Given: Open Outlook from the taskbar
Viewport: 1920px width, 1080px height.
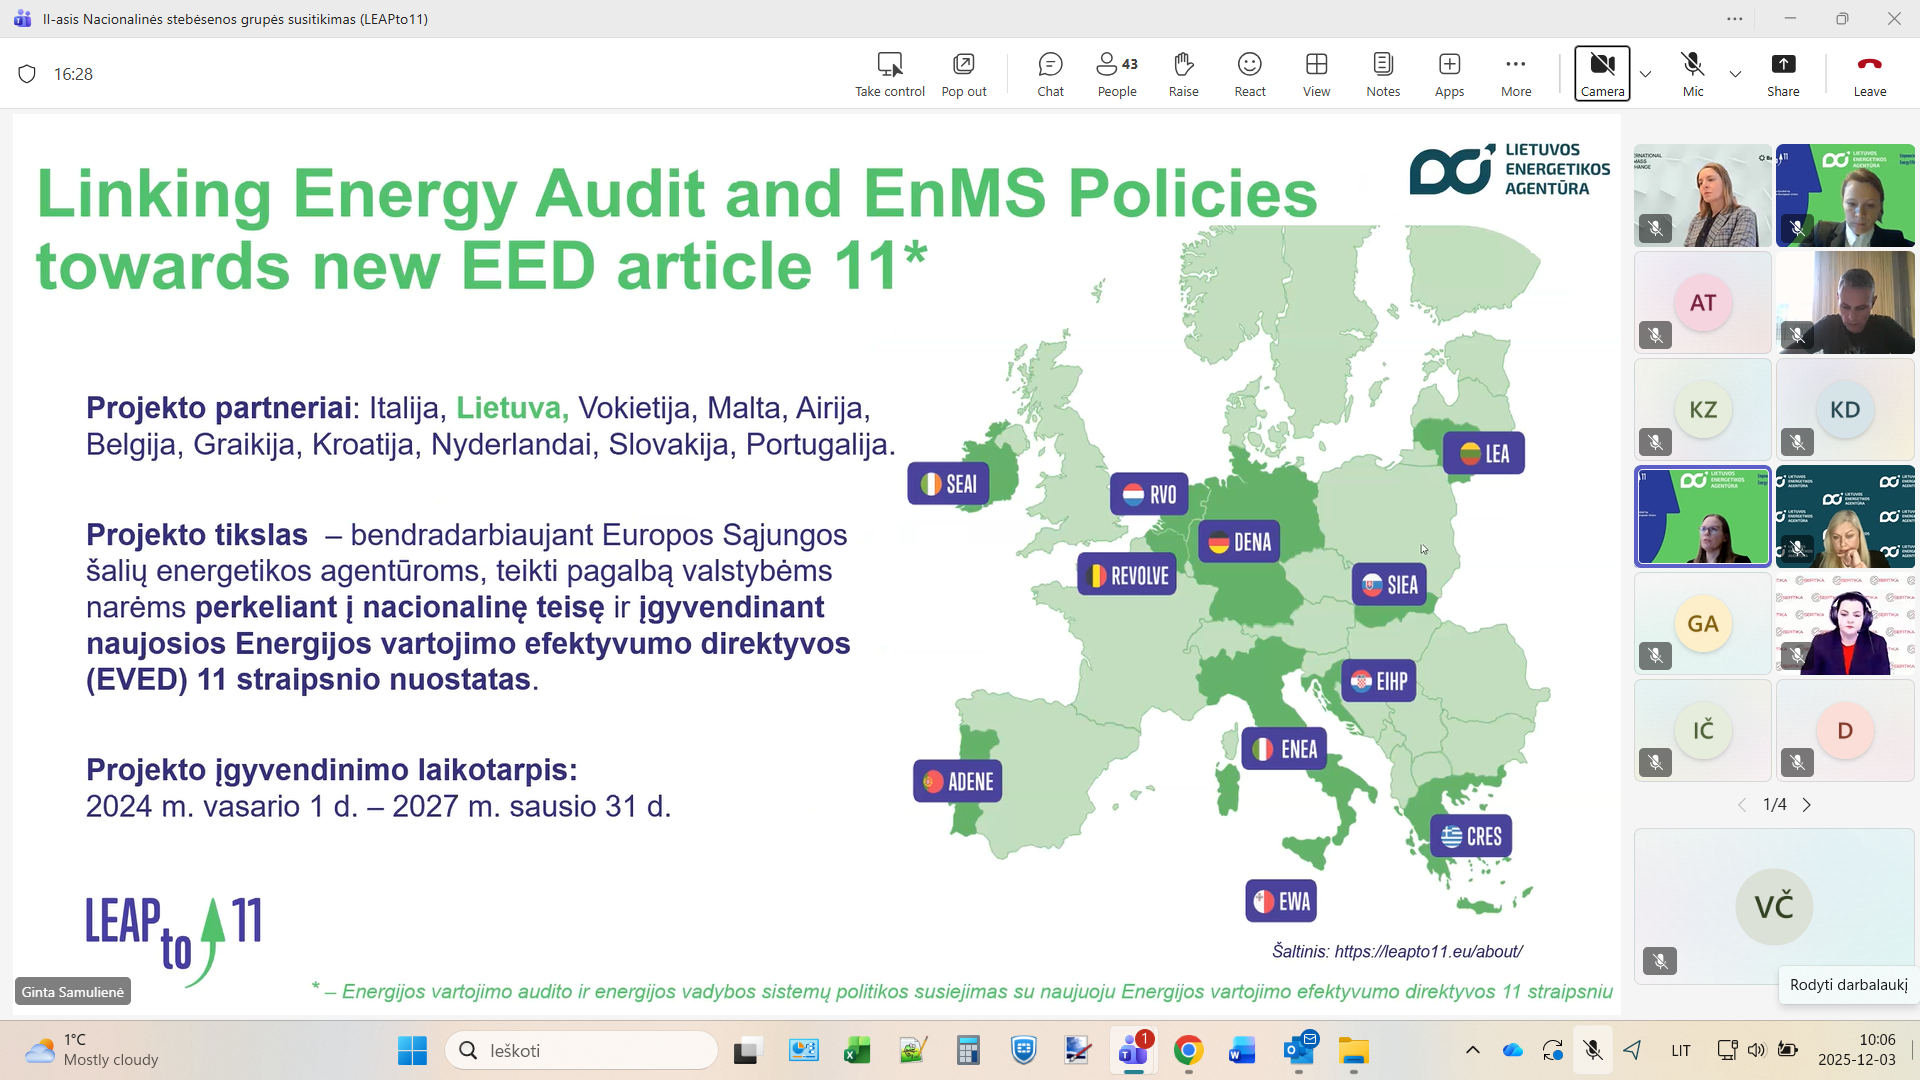Looking at the screenshot, I should pyautogui.click(x=1299, y=1050).
